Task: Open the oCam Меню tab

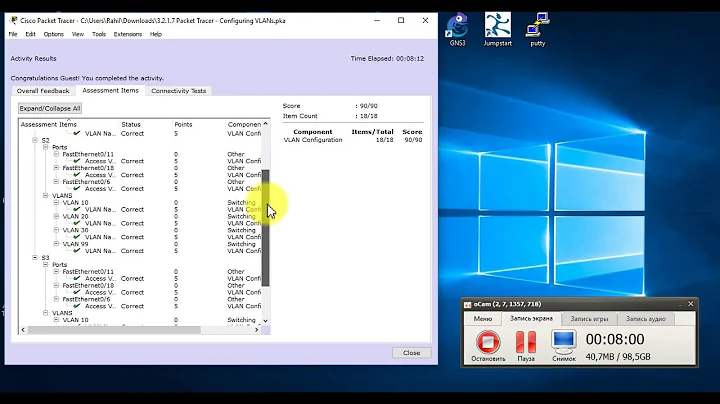Action: tap(483, 319)
